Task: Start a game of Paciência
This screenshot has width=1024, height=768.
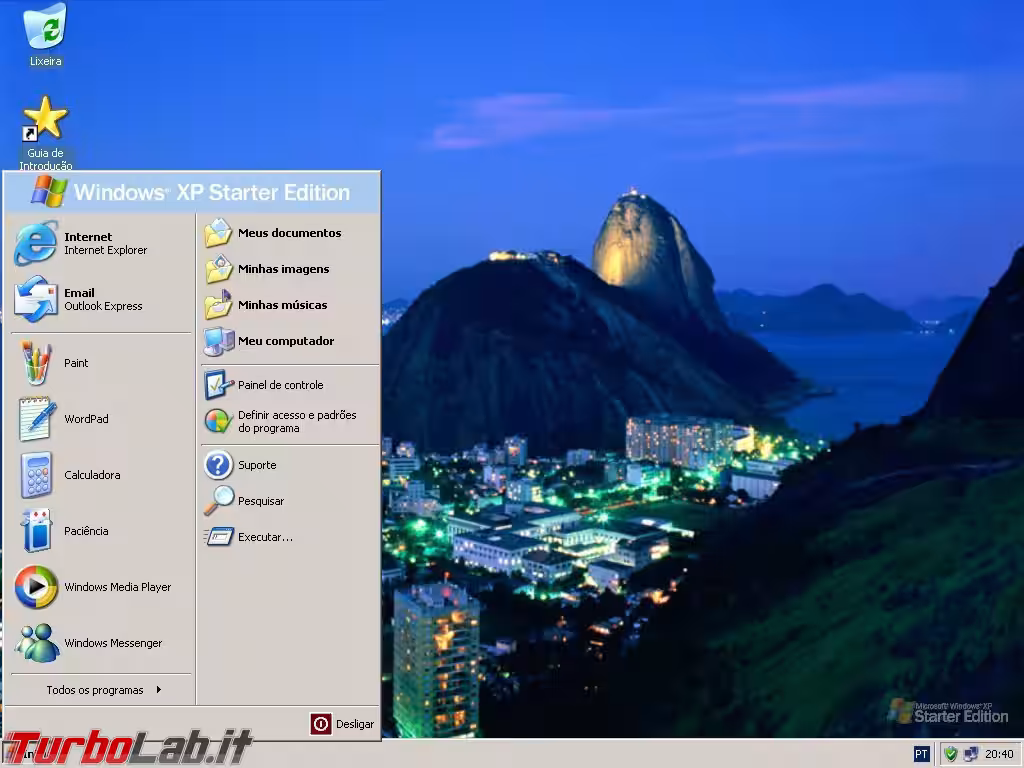Action: point(86,531)
